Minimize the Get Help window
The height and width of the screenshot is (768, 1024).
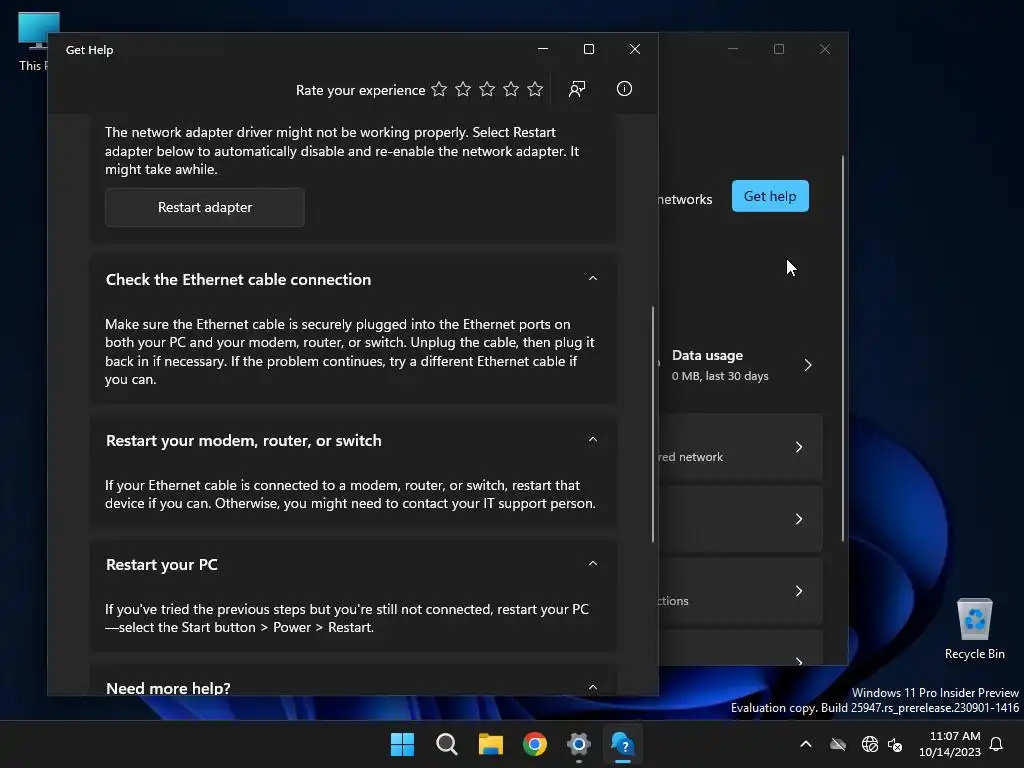(543, 49)
